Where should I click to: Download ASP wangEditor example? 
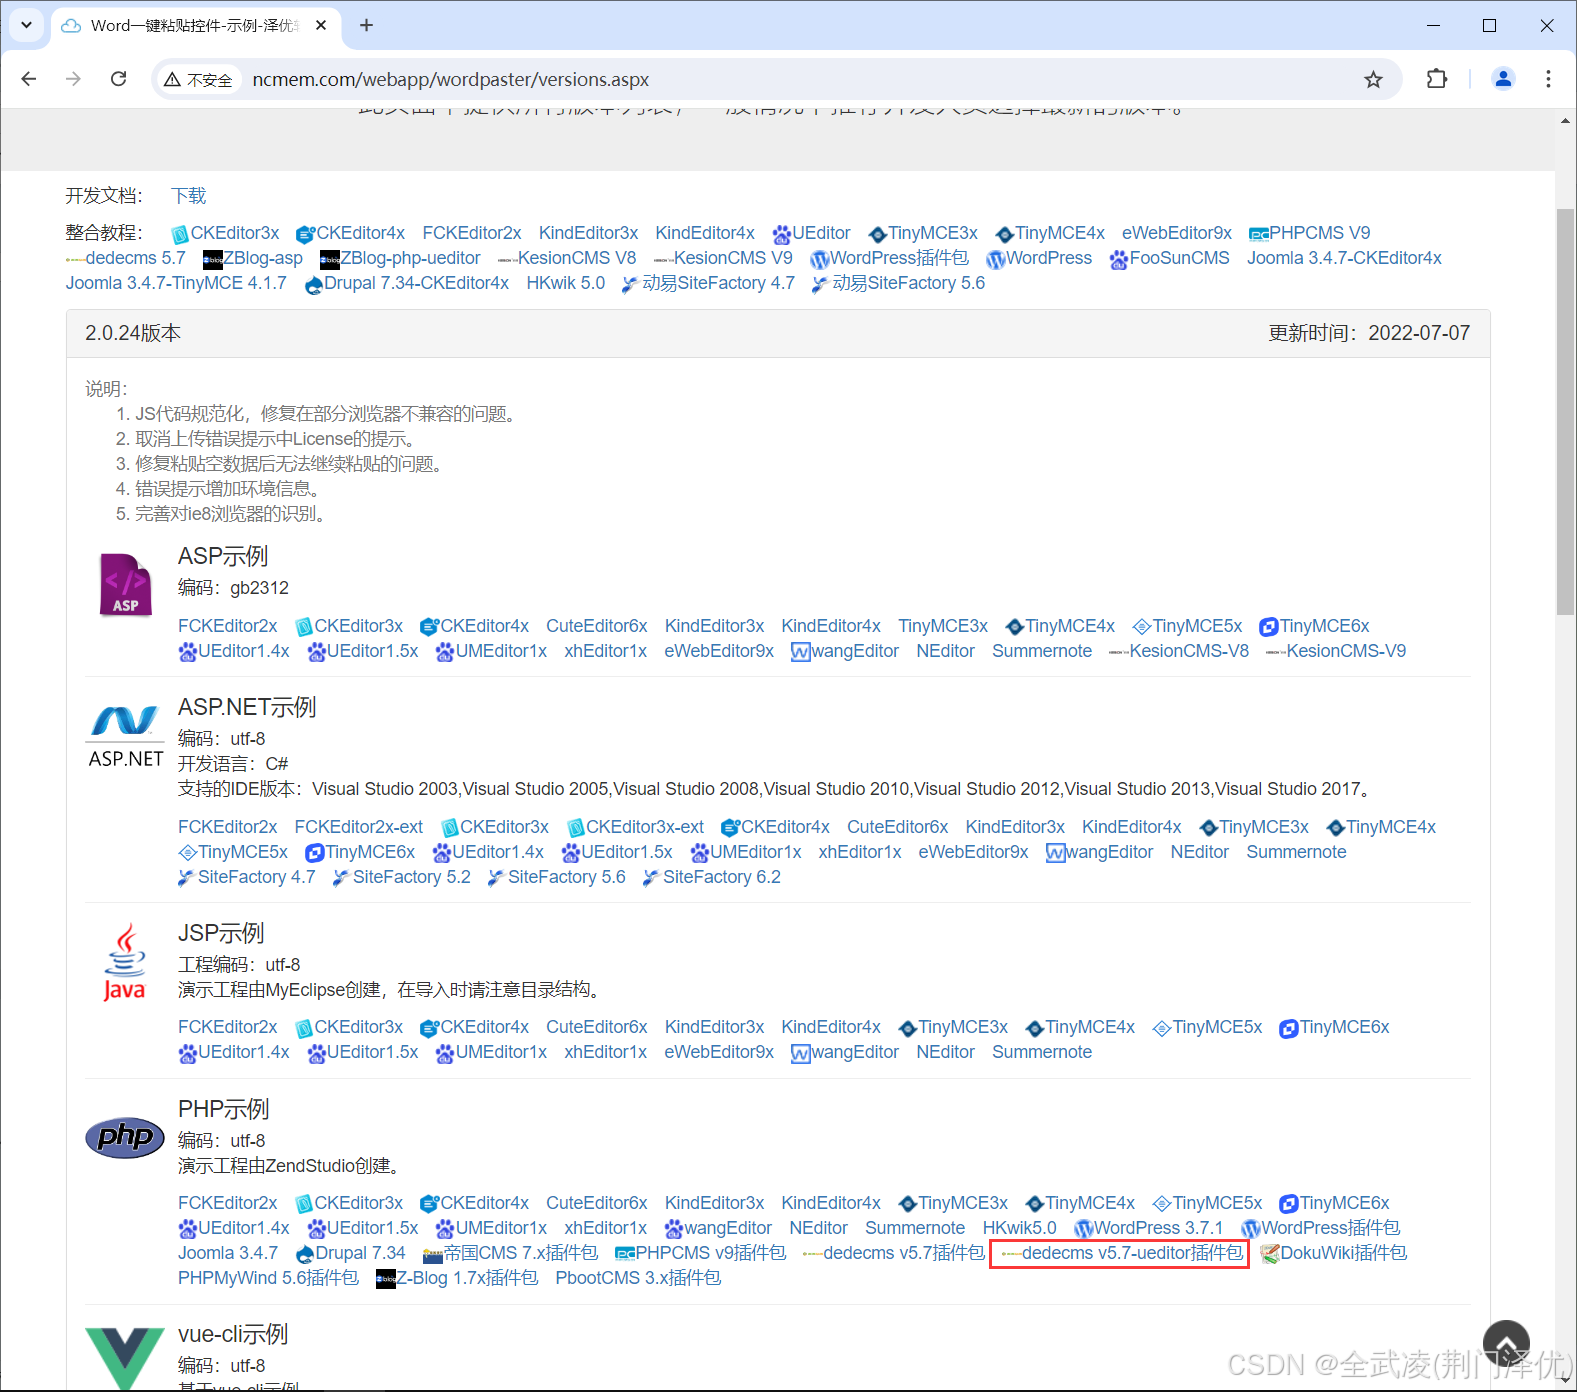click(x=845, y=651)
